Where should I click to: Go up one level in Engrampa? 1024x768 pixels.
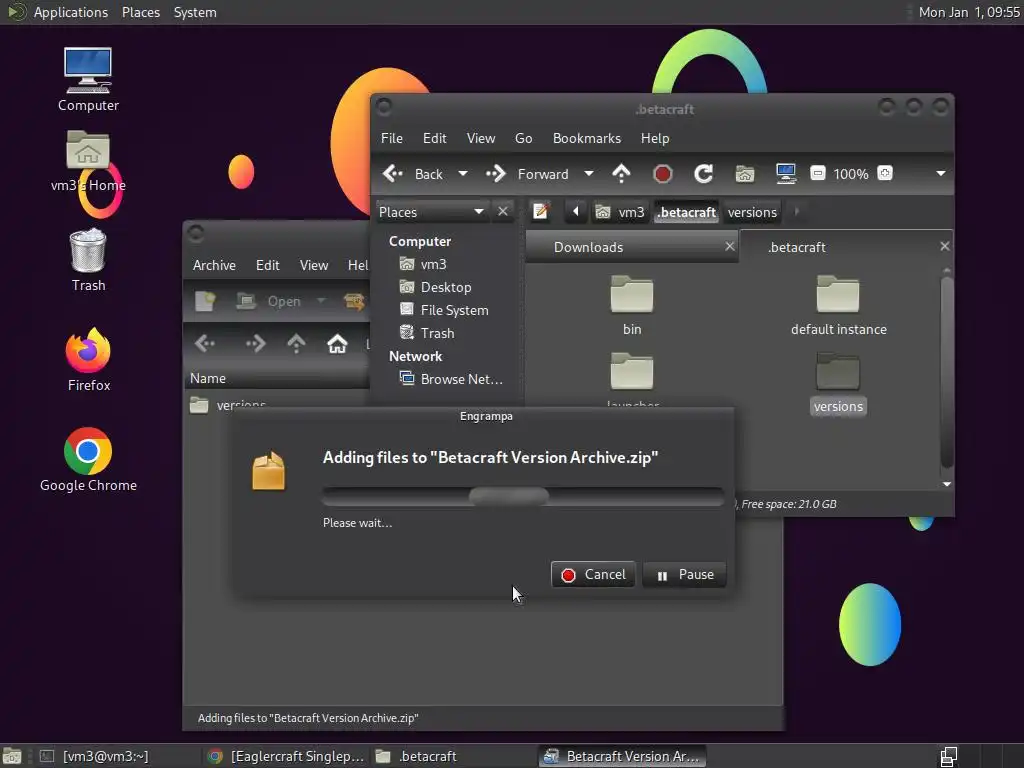point(296,344)
